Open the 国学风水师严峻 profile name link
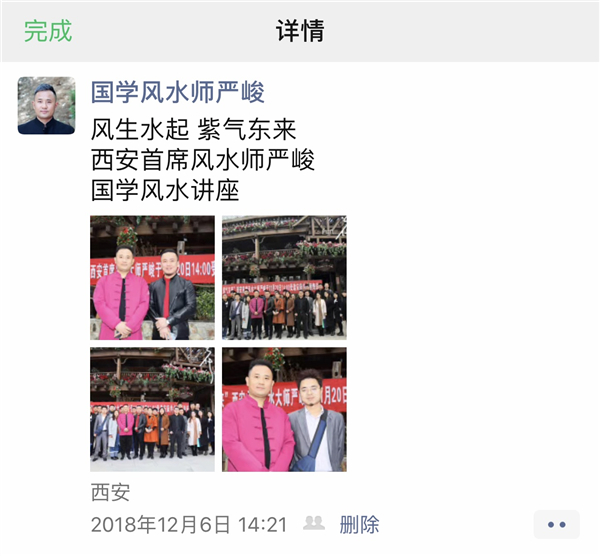 click(x=178, y=92)
